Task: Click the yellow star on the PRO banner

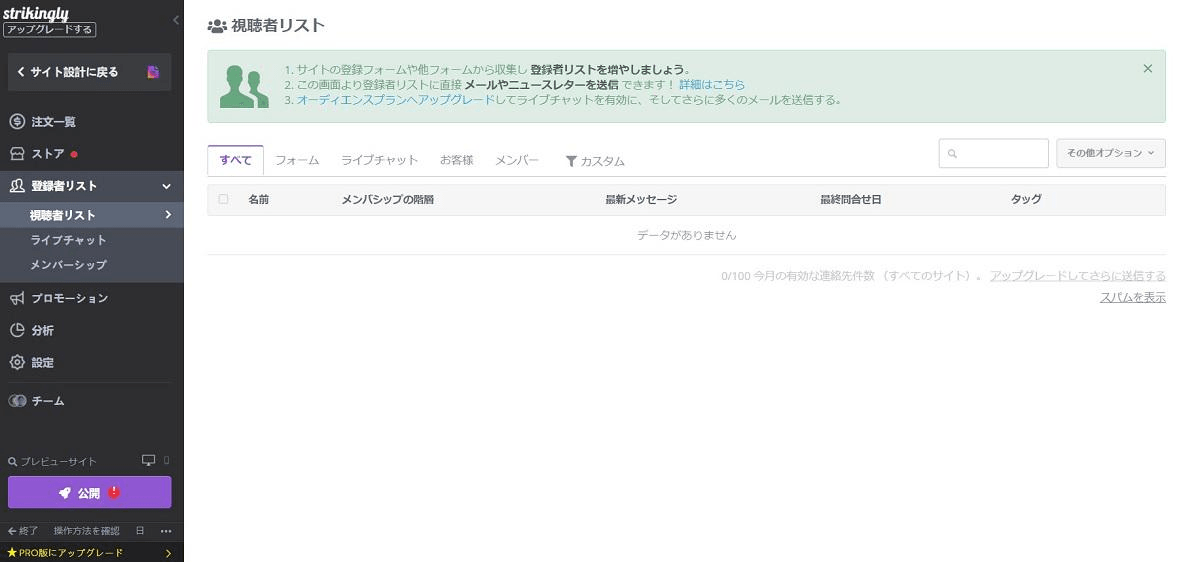Action: pyautogui.click(x=11, y=552)
